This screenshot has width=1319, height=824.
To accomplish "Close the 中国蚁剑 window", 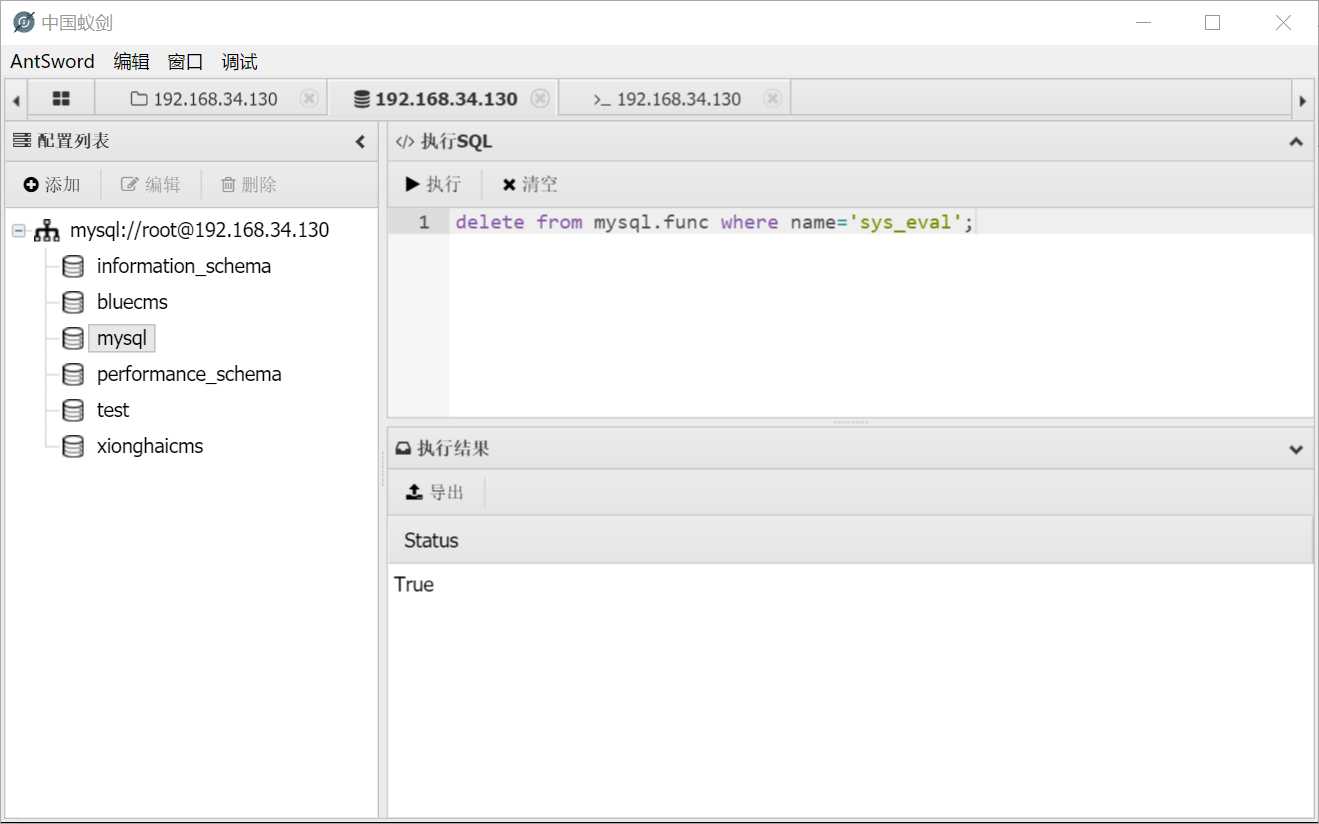I will pos(1283,22).
